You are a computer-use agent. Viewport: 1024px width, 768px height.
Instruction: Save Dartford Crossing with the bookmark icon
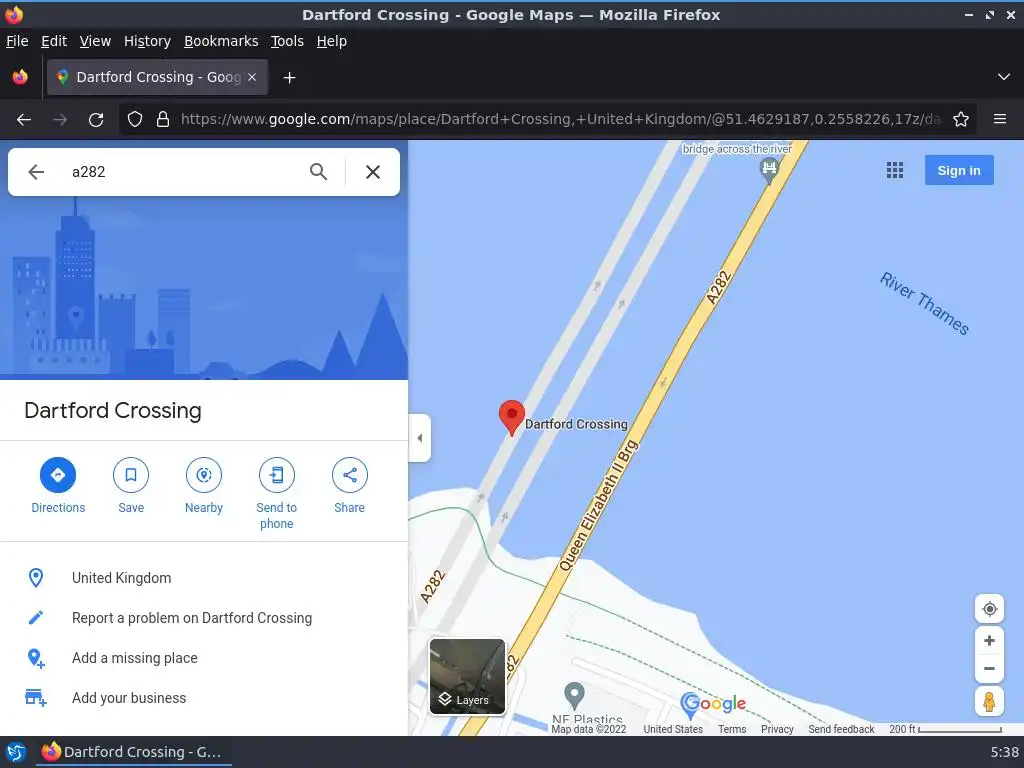pos(131,475)
